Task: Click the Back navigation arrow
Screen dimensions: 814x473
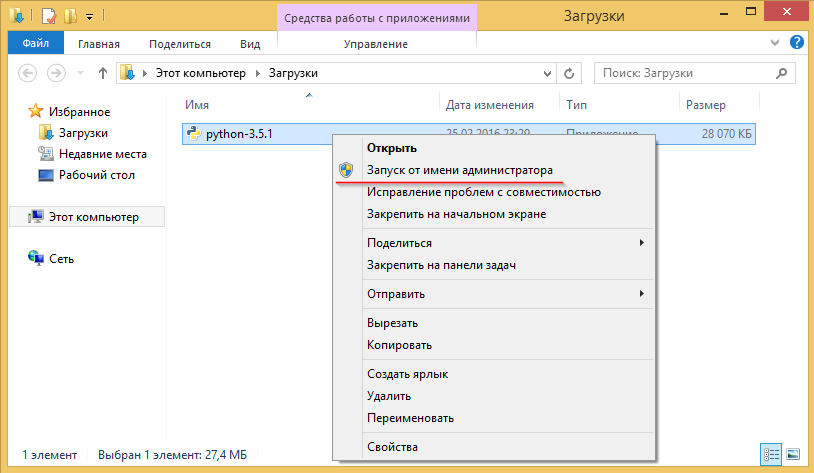Action: pyautogui.click(x=28, y=73)
